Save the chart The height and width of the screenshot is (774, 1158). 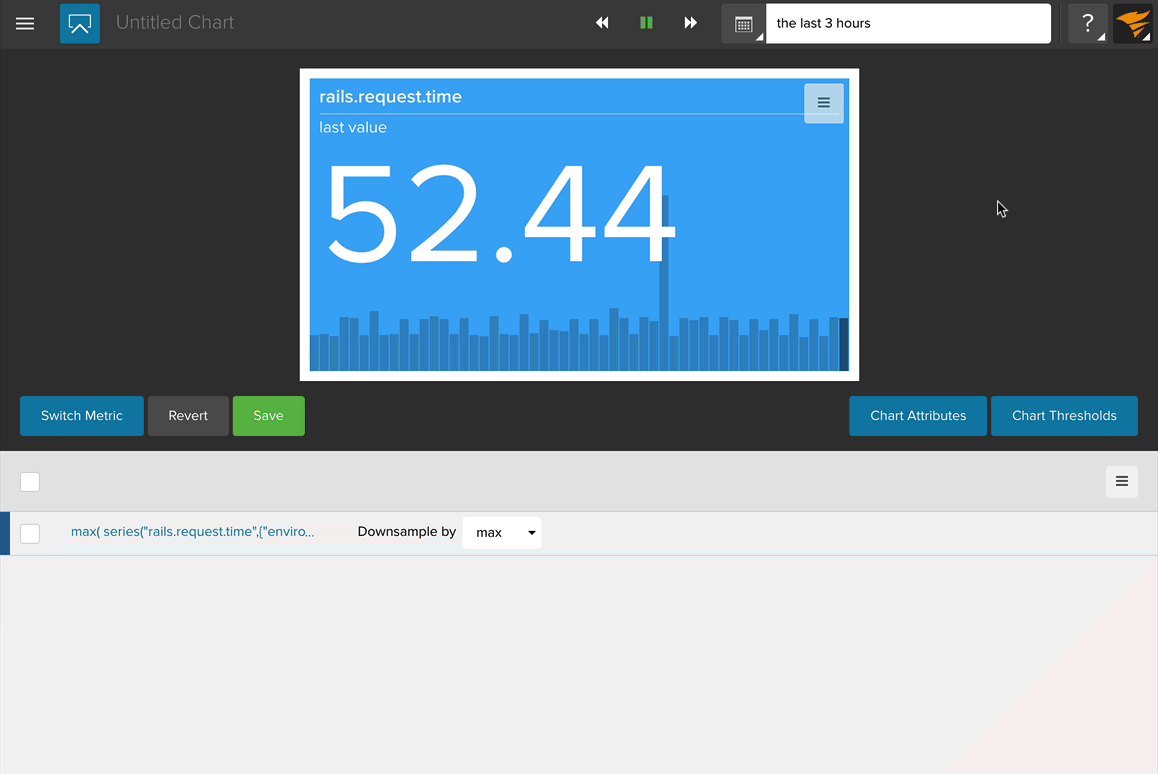pyautogui.click(x=268, y=415)
